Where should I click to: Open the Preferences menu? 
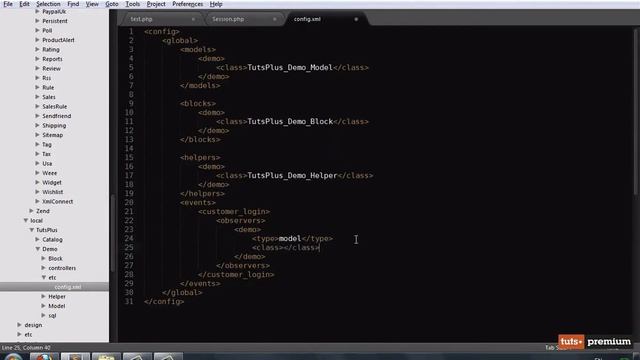pos(187,4)
